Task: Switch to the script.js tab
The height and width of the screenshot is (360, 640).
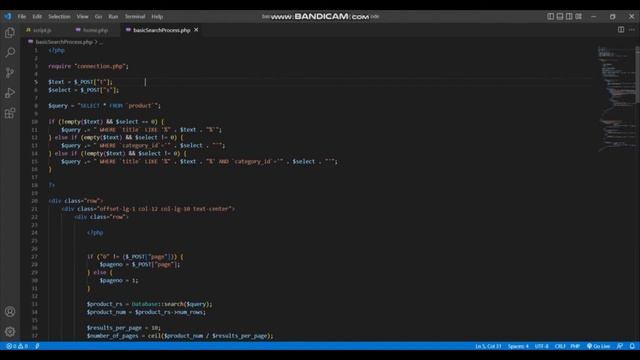Action: coord(42,30)
